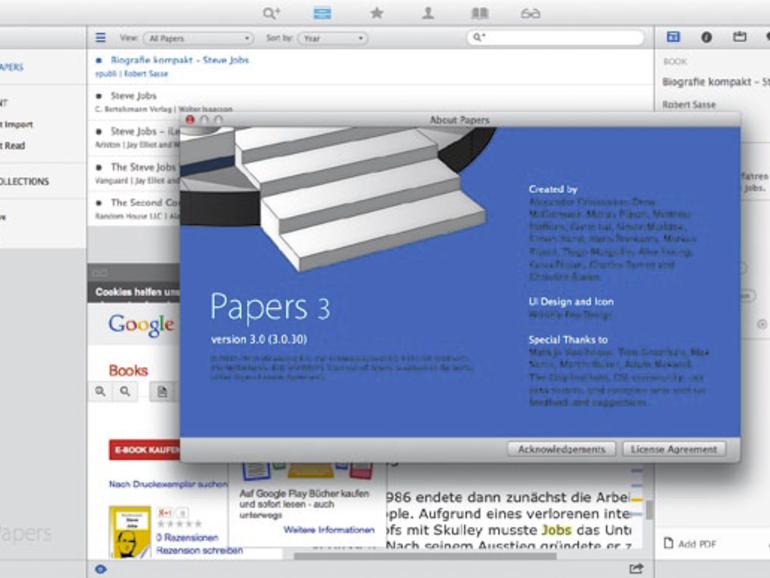This screenshot has width=770, height=578.
Task: Open the reading glasses icon
Action: click(530, 14)
